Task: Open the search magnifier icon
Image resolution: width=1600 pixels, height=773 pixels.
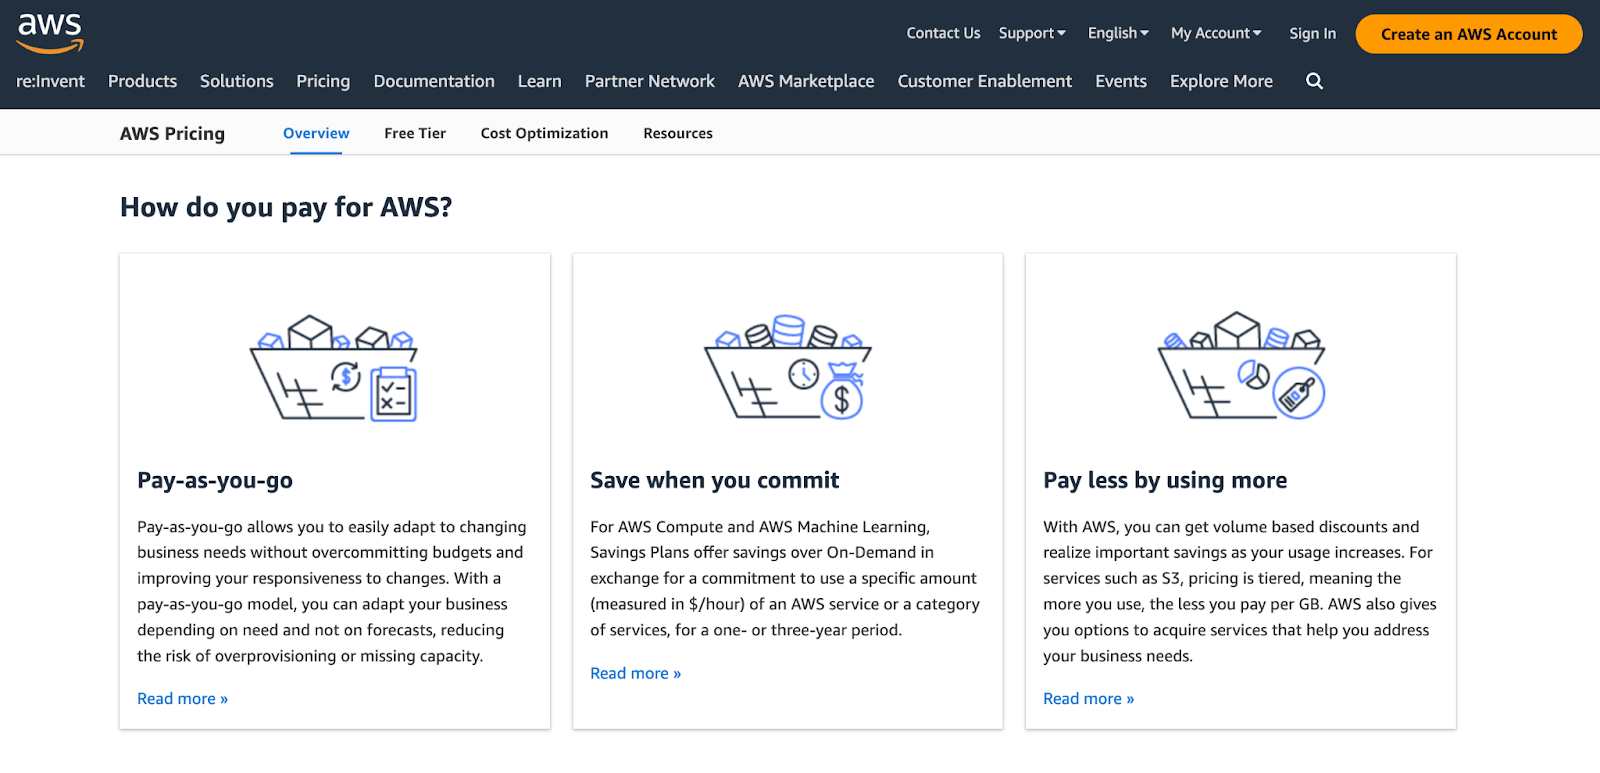Action: pos(1314,81)
